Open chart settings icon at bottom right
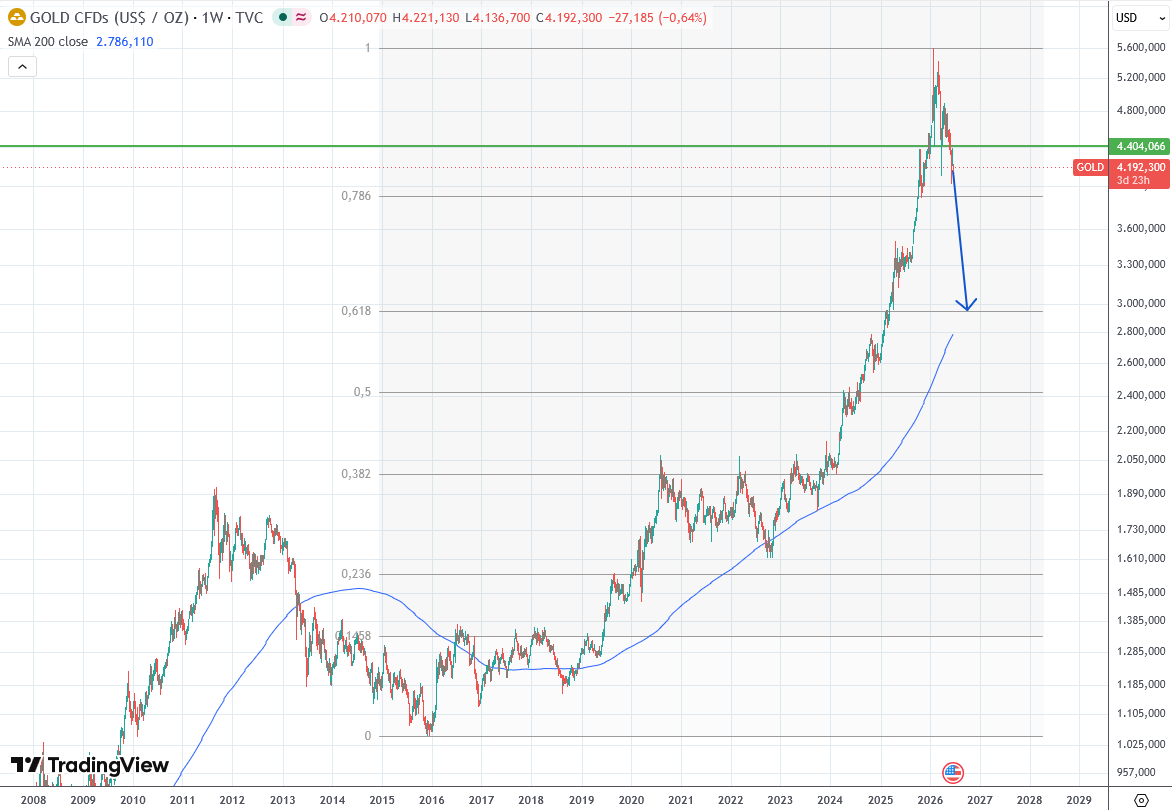Image resolution: width=1172 pixels, height=810 pixels. coord(1141,800)
